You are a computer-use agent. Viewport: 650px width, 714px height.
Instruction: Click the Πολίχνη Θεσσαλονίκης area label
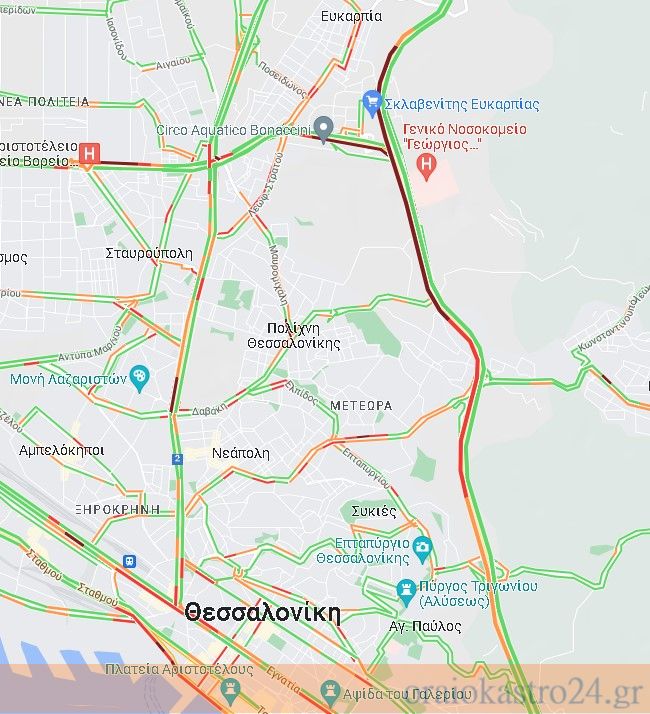pos(294,336)
